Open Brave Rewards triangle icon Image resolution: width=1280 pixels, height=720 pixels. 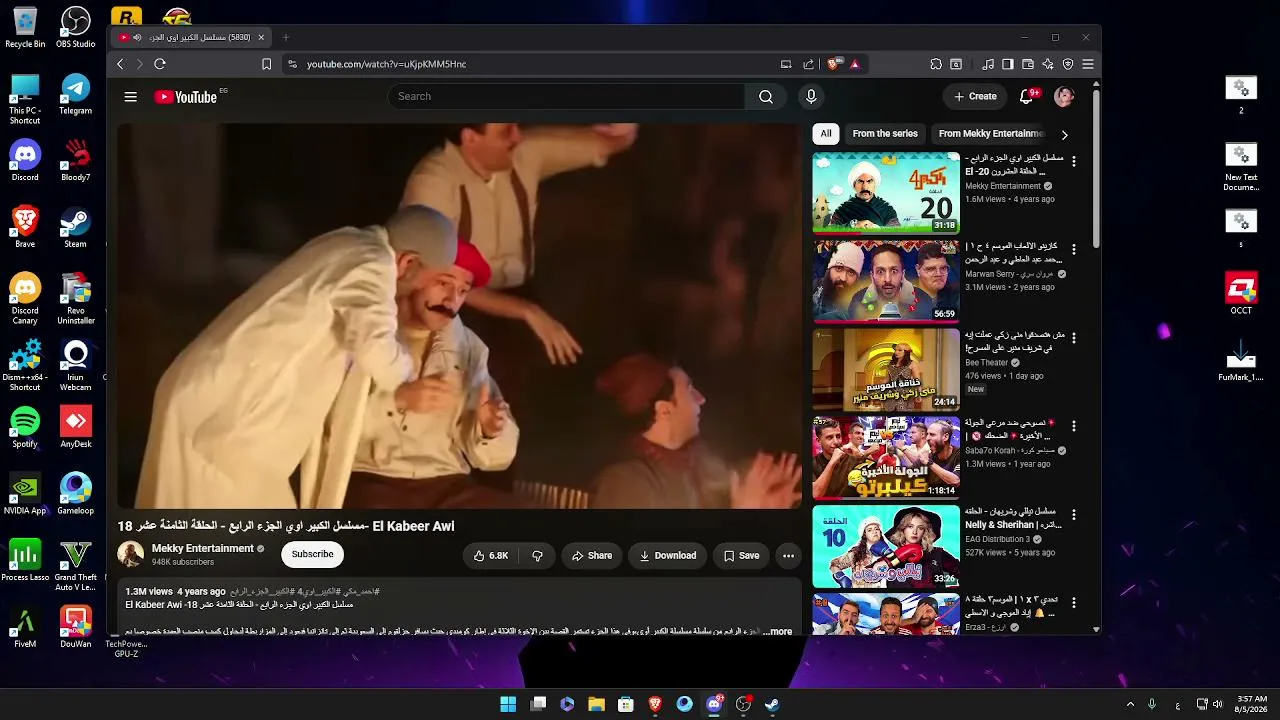click(855, 64)
